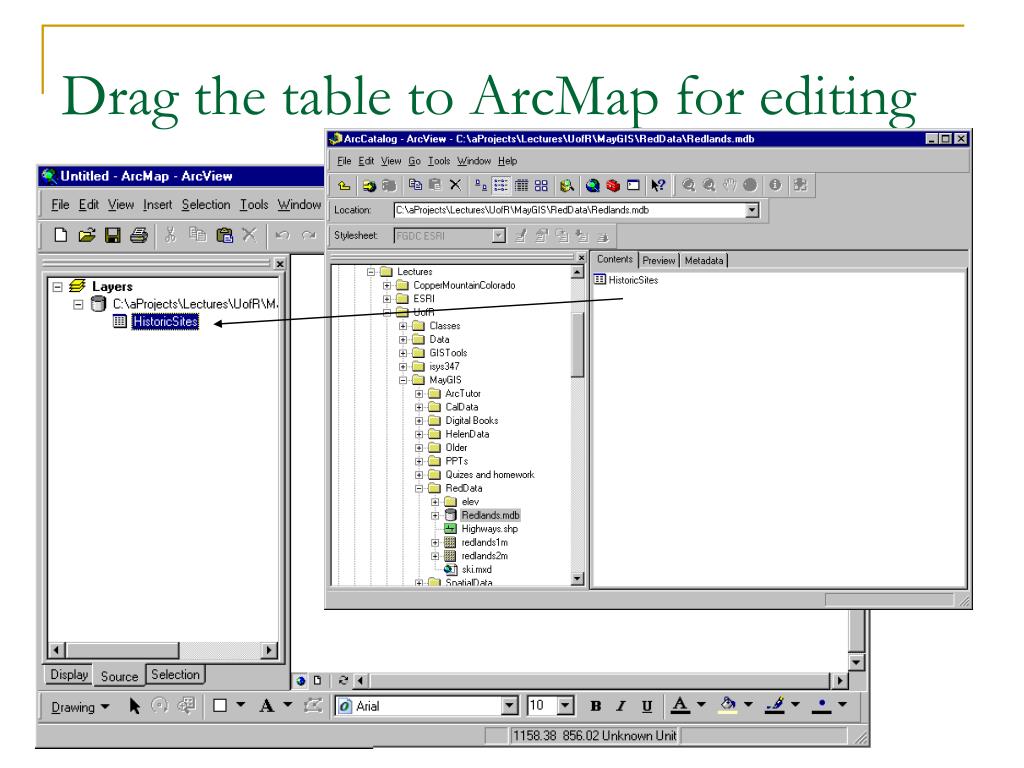This screenshot has height=768, width=1024.
Task: Open Selection menu in ArcMap
Action: pyautogui.click(x=206, y=205)
